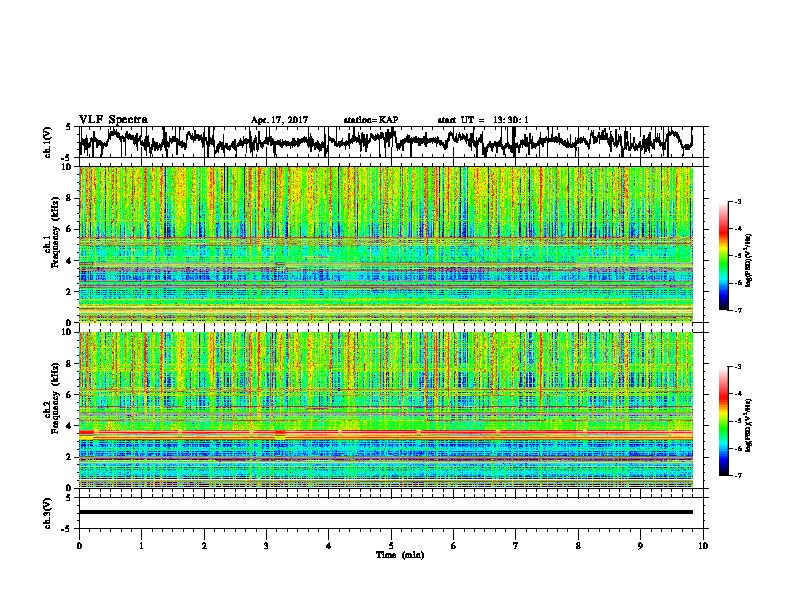Select the date label "Apr. 17, 2017"
This screenshot has width=792, height=612.
(279, 120)
